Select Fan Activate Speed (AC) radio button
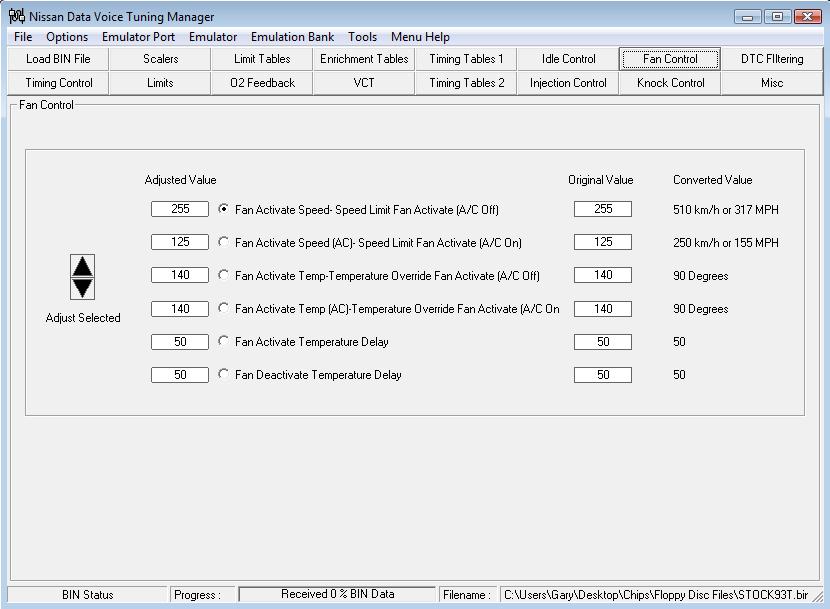This screenshot has width=830, height=609. click(223, 242)
